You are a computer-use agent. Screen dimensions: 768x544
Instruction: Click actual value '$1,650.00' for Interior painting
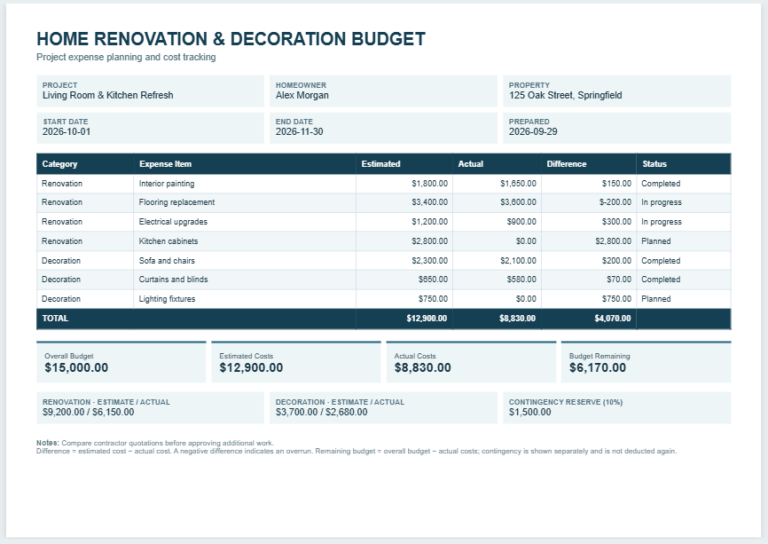tap(518, 184)
